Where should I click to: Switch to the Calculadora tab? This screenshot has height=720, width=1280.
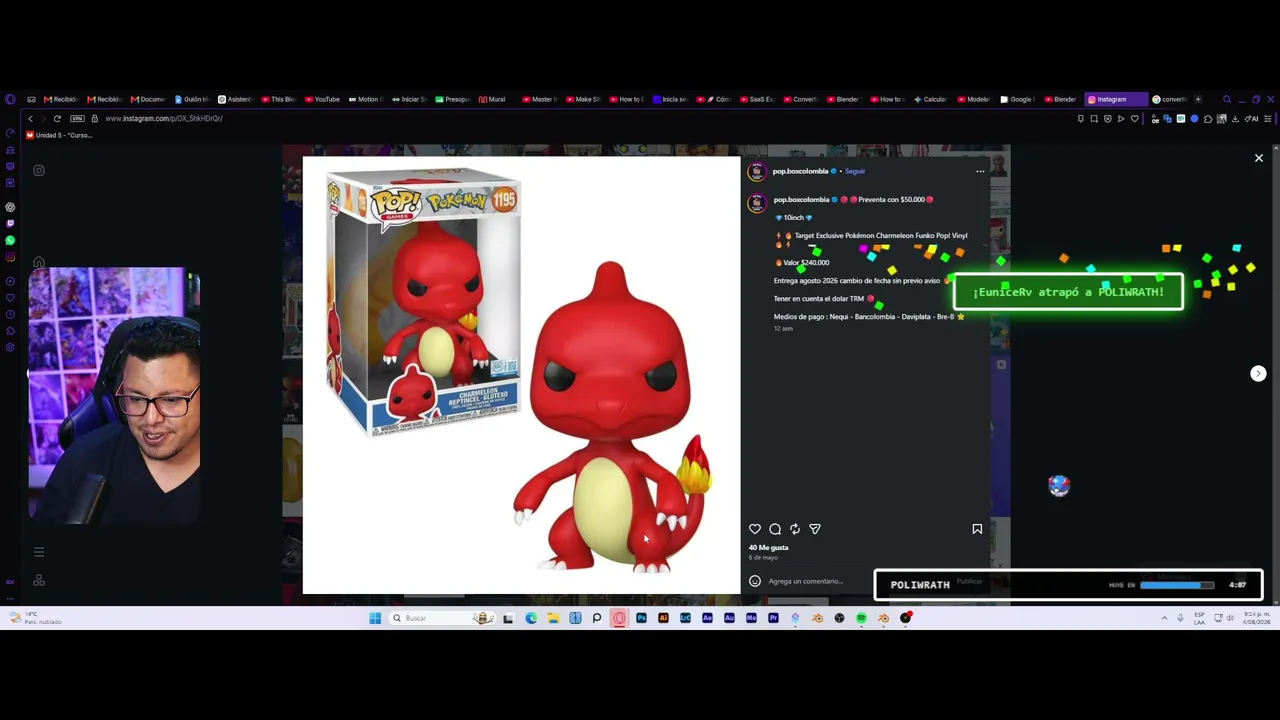(x=930, y=99)
